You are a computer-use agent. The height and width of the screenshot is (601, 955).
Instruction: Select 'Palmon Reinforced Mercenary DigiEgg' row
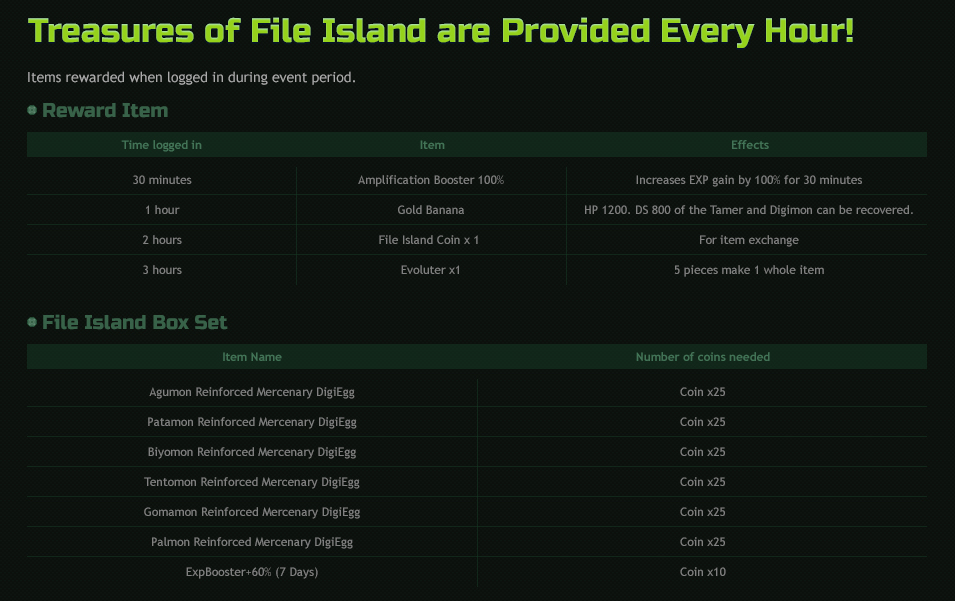coord(477,542)
